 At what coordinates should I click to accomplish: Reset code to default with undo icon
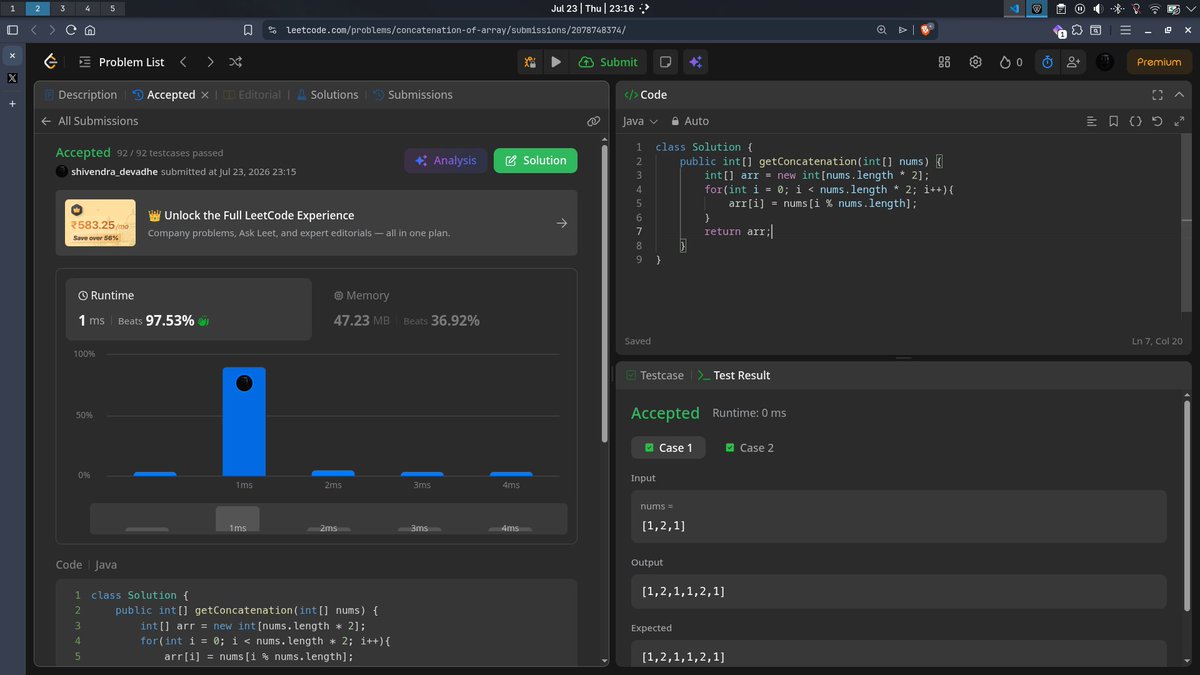(1157, 121)
